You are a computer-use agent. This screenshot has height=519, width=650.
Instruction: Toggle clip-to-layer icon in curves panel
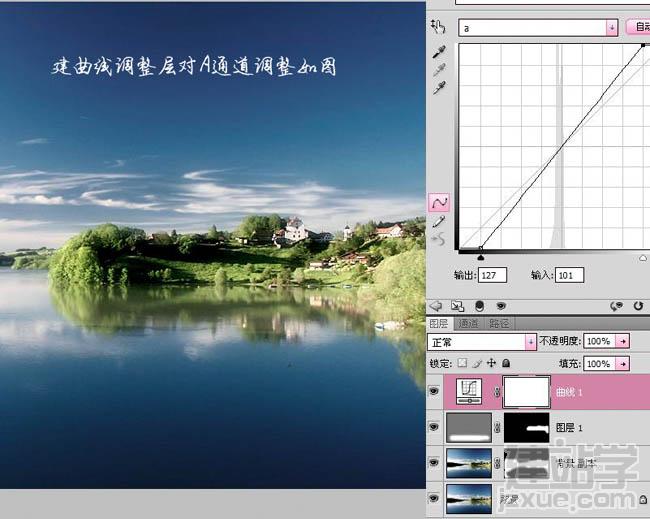pyautogui.click(x=480, y=306)
